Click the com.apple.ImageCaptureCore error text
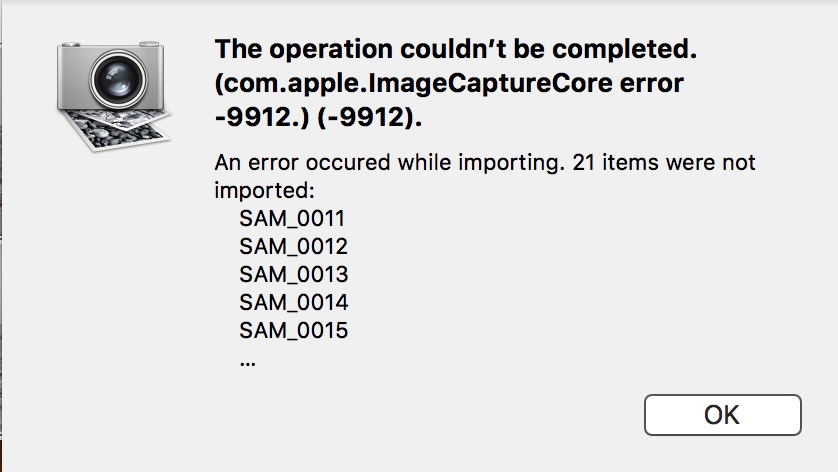The image size is (838, 472). pos(449,83)
